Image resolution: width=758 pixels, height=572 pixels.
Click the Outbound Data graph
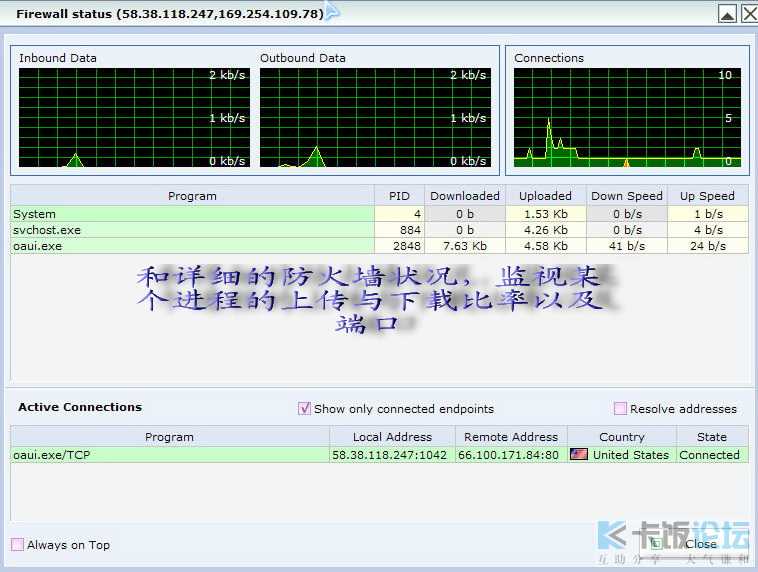point(375,117)
